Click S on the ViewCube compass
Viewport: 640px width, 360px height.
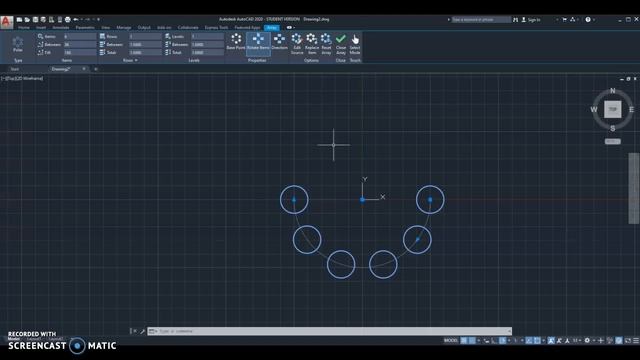(612, 129)
